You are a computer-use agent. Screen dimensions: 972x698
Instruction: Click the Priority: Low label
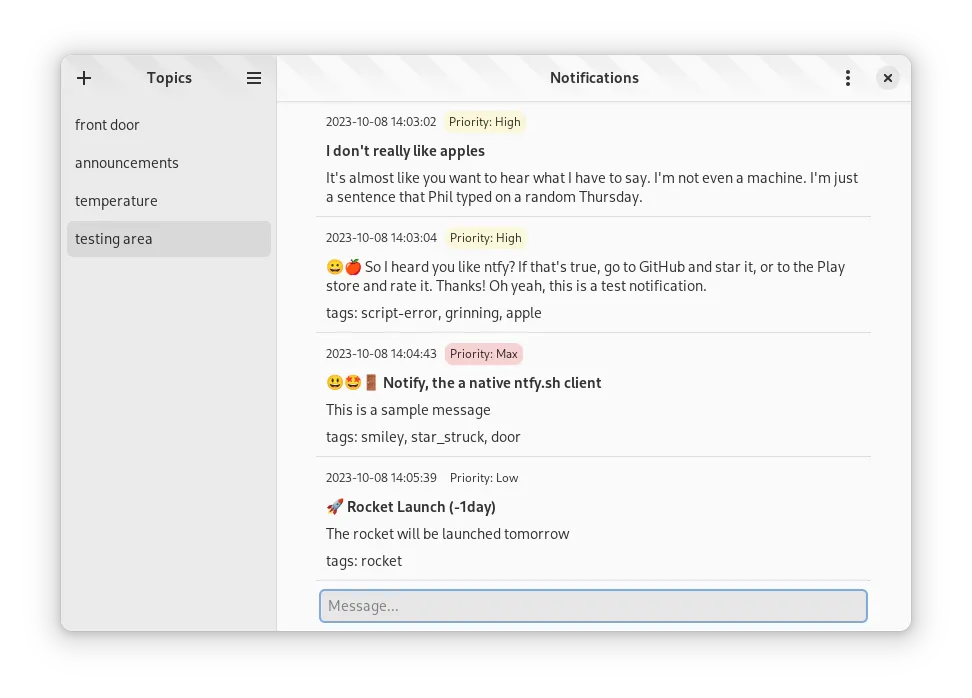pos(484,477)
